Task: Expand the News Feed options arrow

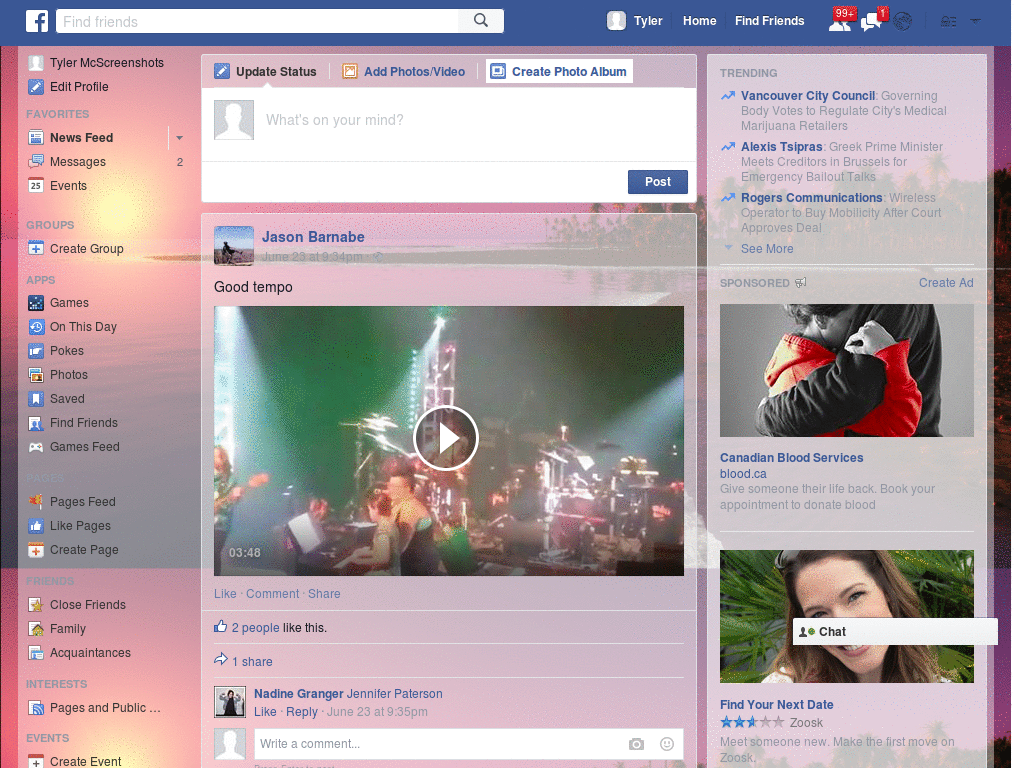Action: [180, 138]
